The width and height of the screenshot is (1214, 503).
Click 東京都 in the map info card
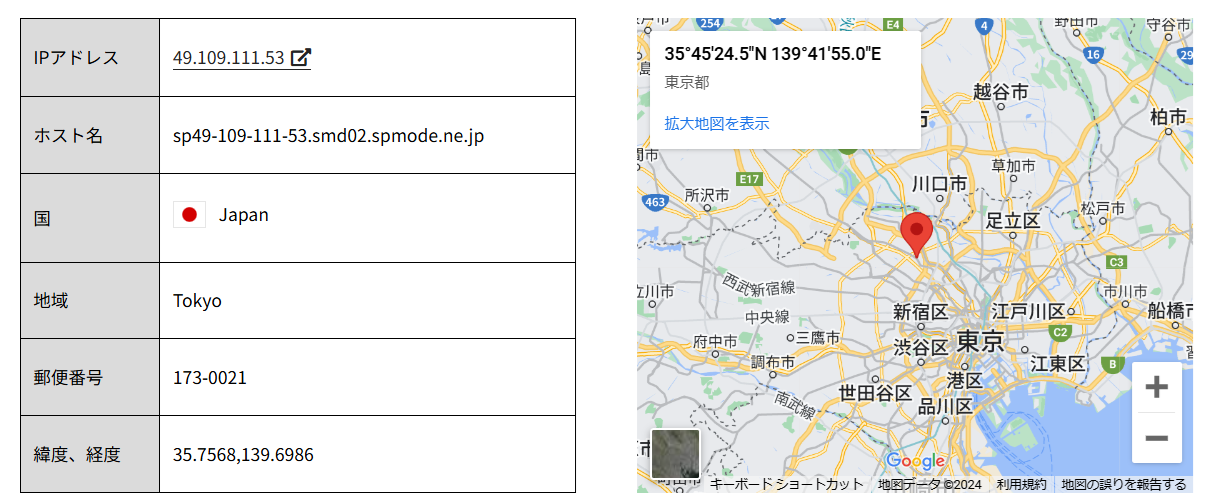point(687,82)
